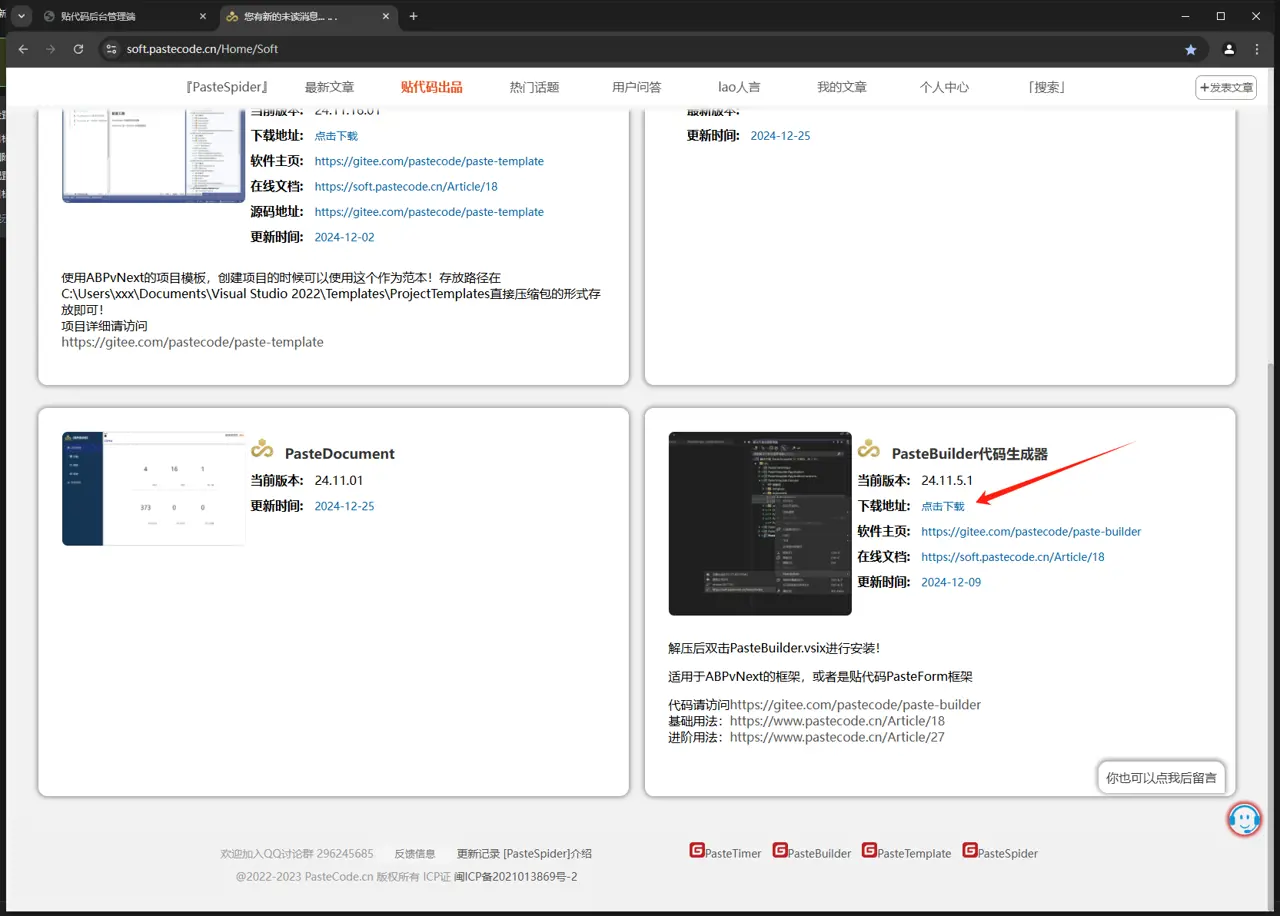Open 基础用法 pastecode.cn/Article/18 link
The width and height of the screenshot is (1280, 916).
837,721
